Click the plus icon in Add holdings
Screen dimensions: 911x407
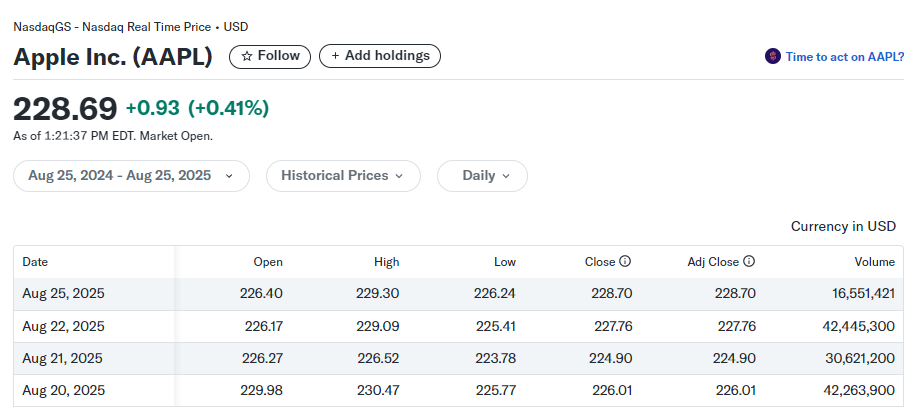[335, 56]
